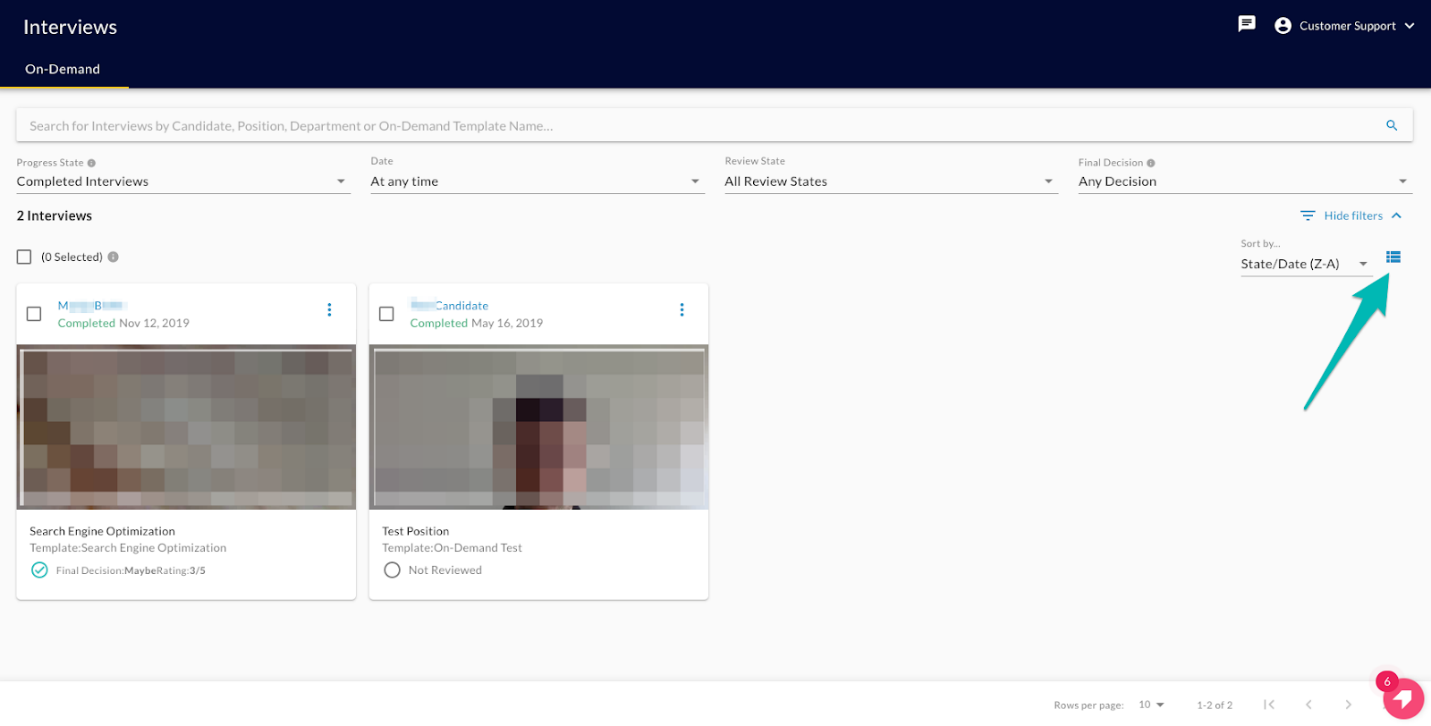This screenshot has height=726, width=1431.
Task: Click the Hide filters link
Action: pos(1353,216)
